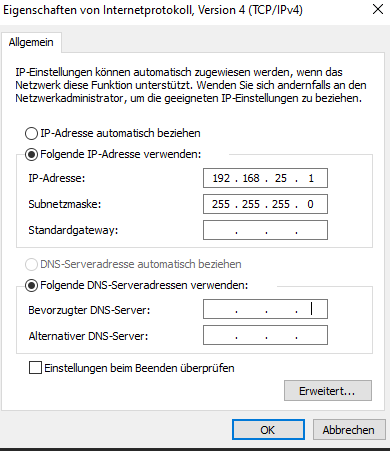This screenshot has width=390, height=451.
Task: Click the first octet 255 of Subnetzmaske
Action: 221,204
